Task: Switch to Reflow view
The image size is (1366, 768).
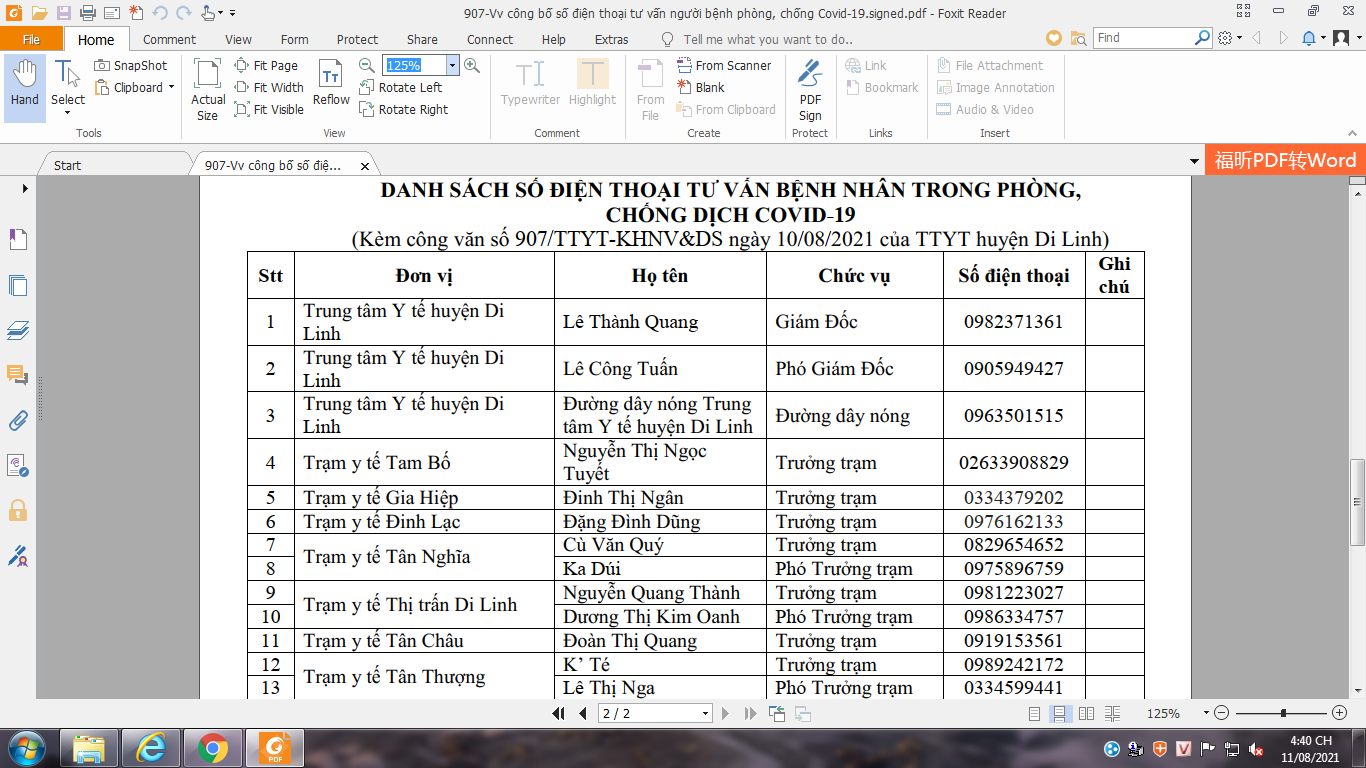Action: point(331,82)
